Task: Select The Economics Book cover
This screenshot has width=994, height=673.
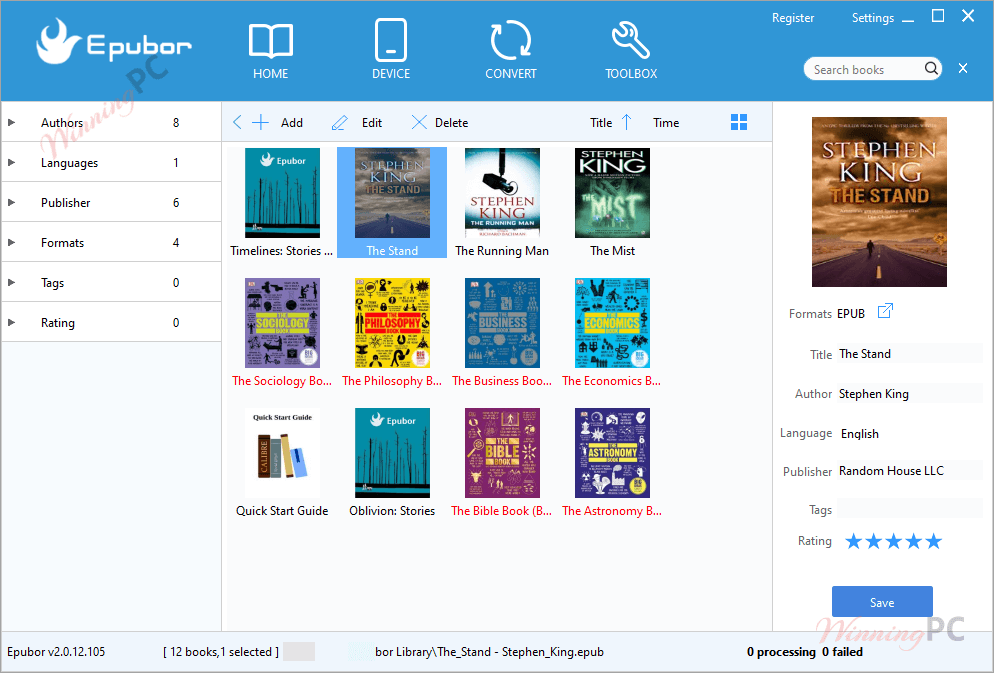Action: click(612, 323)
